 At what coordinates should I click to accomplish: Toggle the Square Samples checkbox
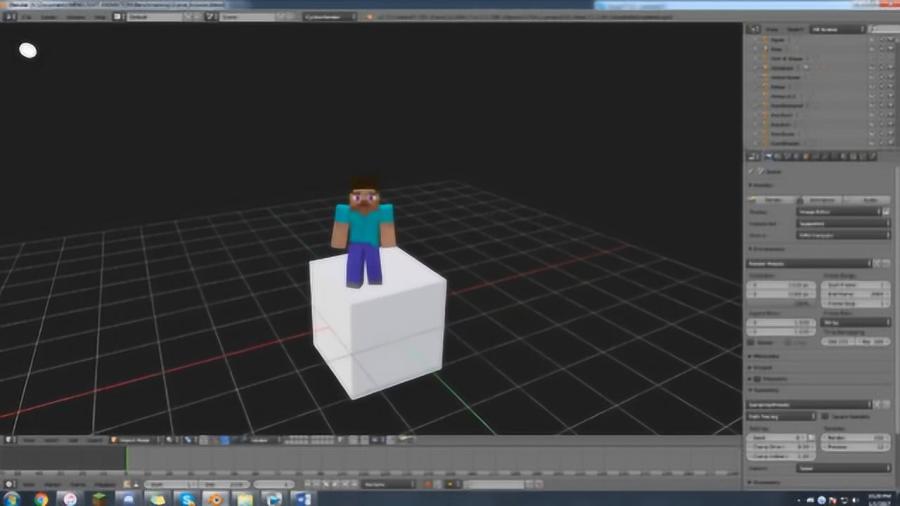pos(825,417)
